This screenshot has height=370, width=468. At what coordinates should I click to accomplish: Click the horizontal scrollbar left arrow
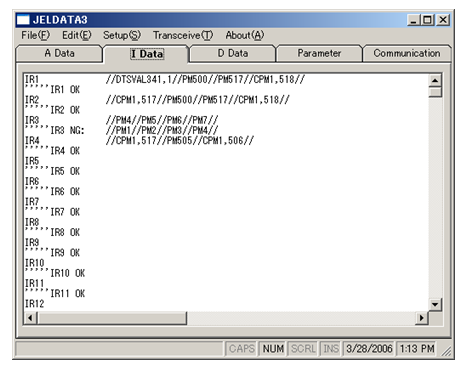click(30, 318)
